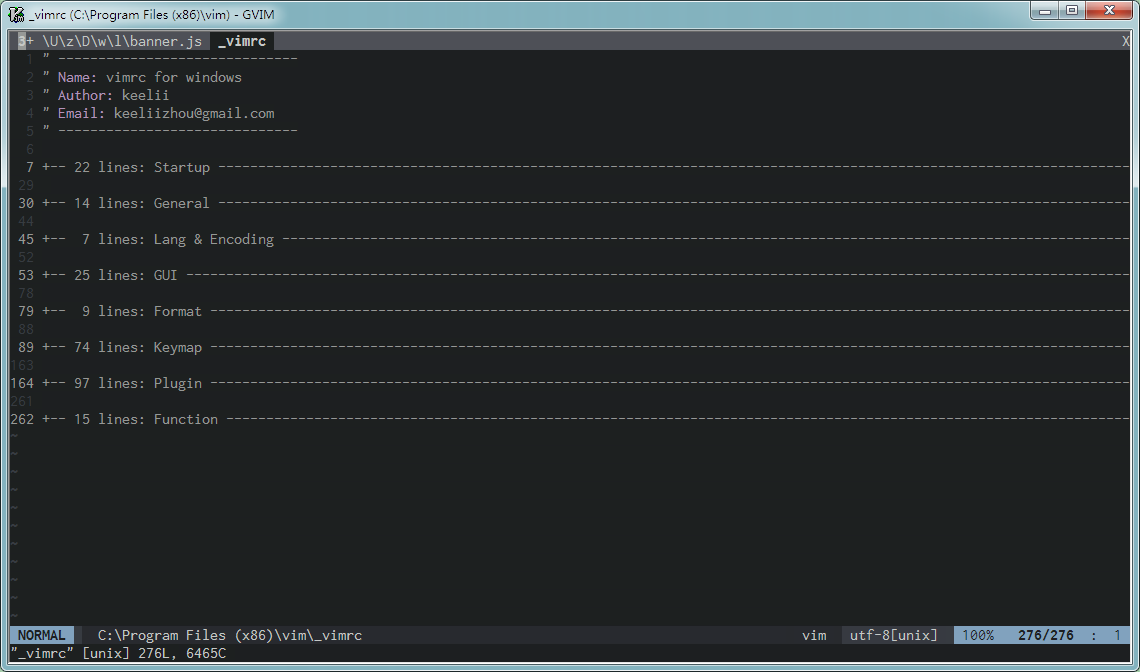Screen dimensions: 1140x672
Task: Open the Lang & Encoding fold
Action: pos(585,239)
